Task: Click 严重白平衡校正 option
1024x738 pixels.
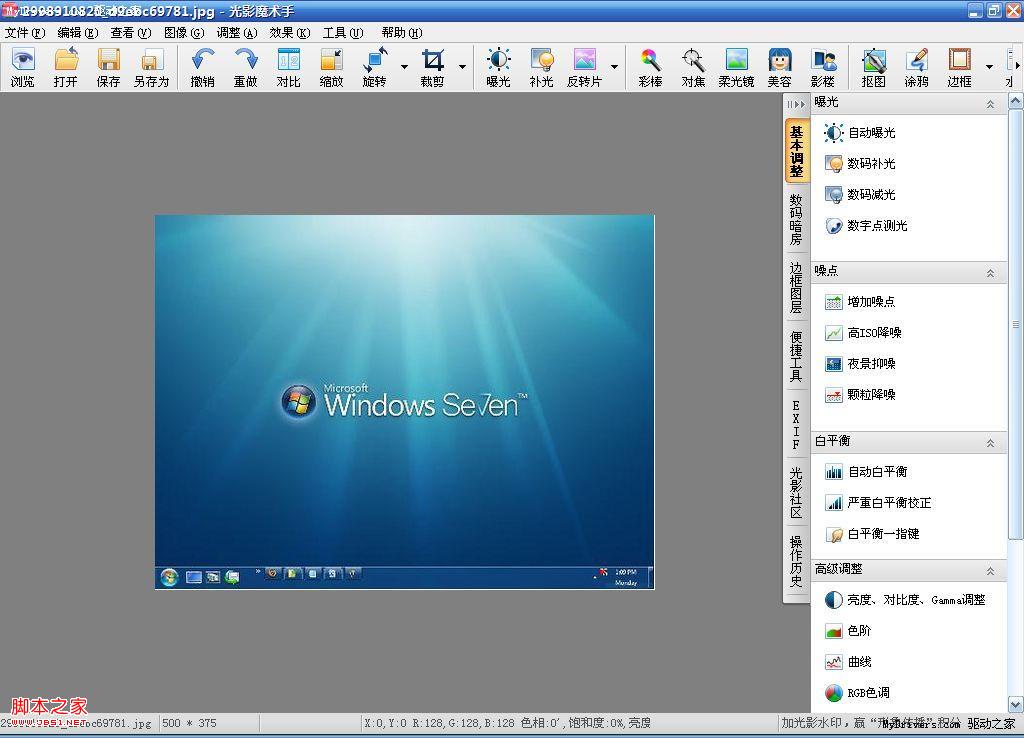Action: click(x=878, y=503)
